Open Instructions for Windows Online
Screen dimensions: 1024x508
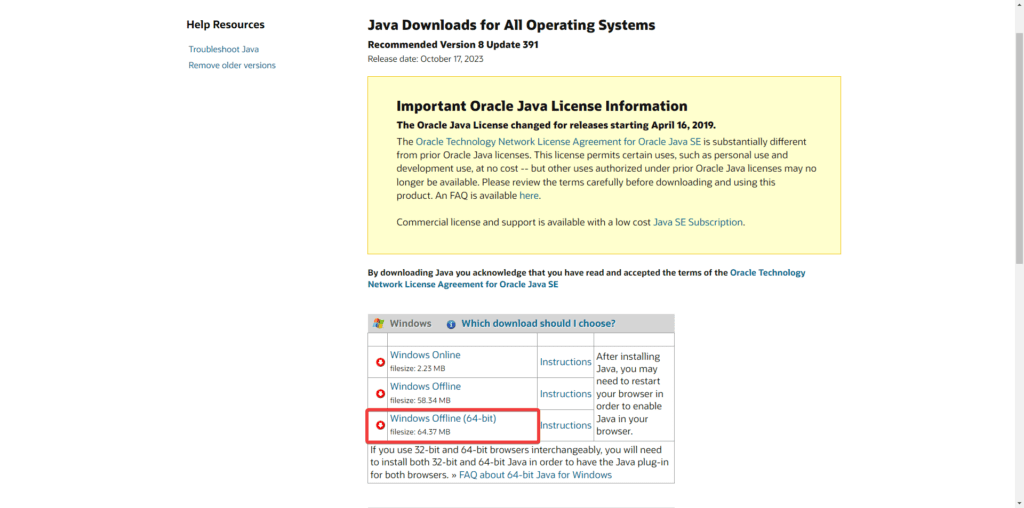click(x=565, y=362)
